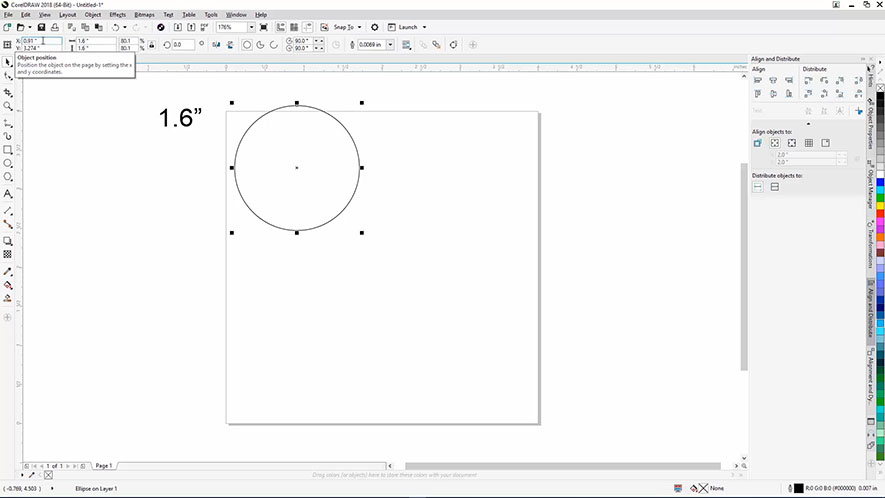This screenshot has height=498, width=885.
Task: Click the Save icon in the toolbar
Action: coord(42,27)
